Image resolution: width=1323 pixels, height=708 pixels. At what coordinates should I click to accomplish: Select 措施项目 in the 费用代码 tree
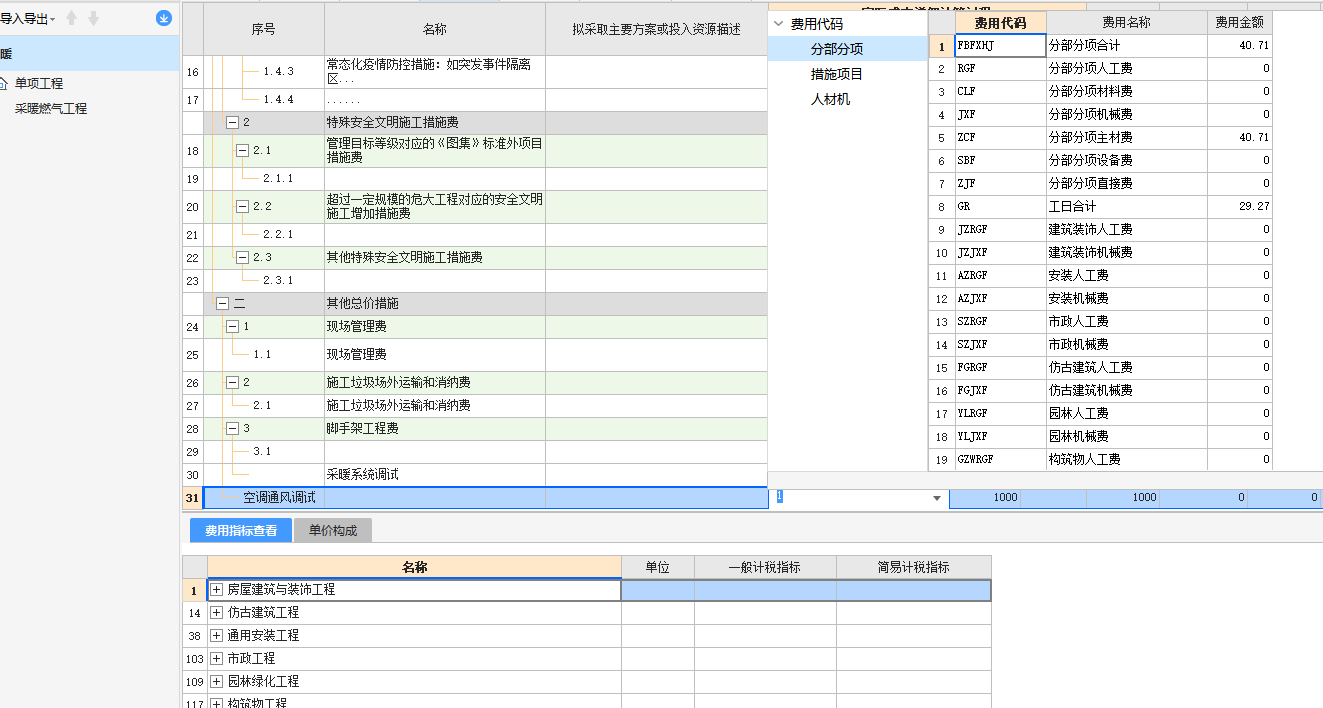click(837, 74)
